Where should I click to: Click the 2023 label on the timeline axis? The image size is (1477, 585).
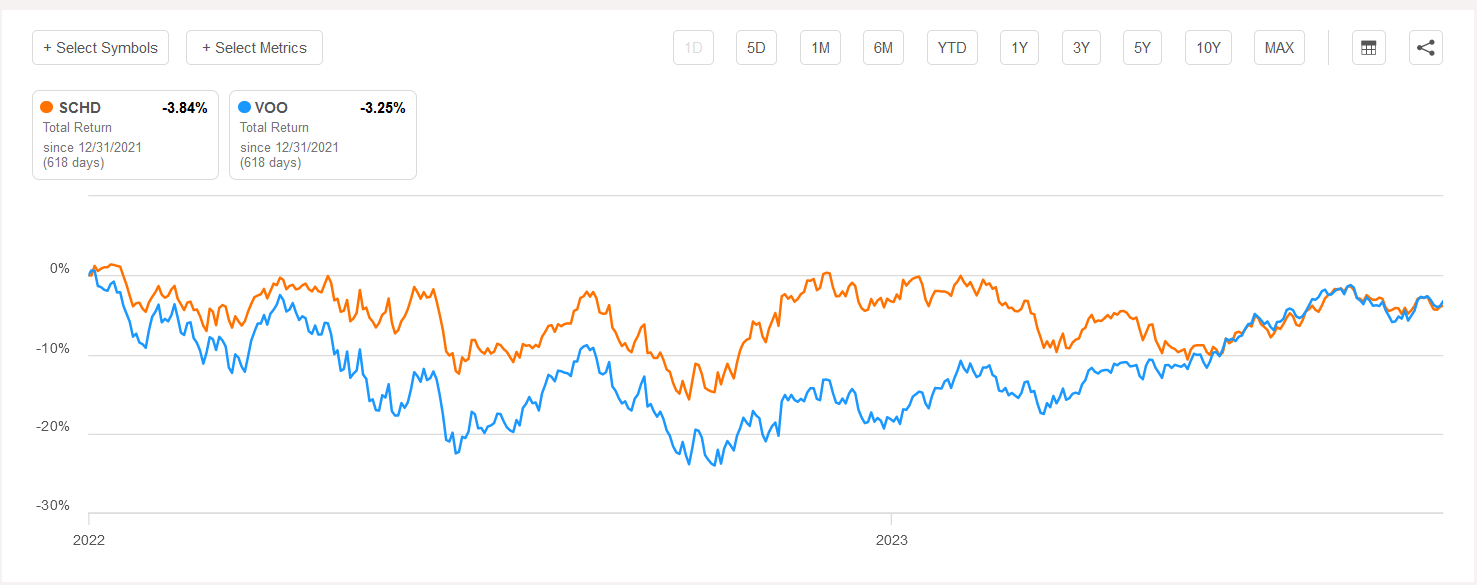pyautogui.click(x=892, y=540)
